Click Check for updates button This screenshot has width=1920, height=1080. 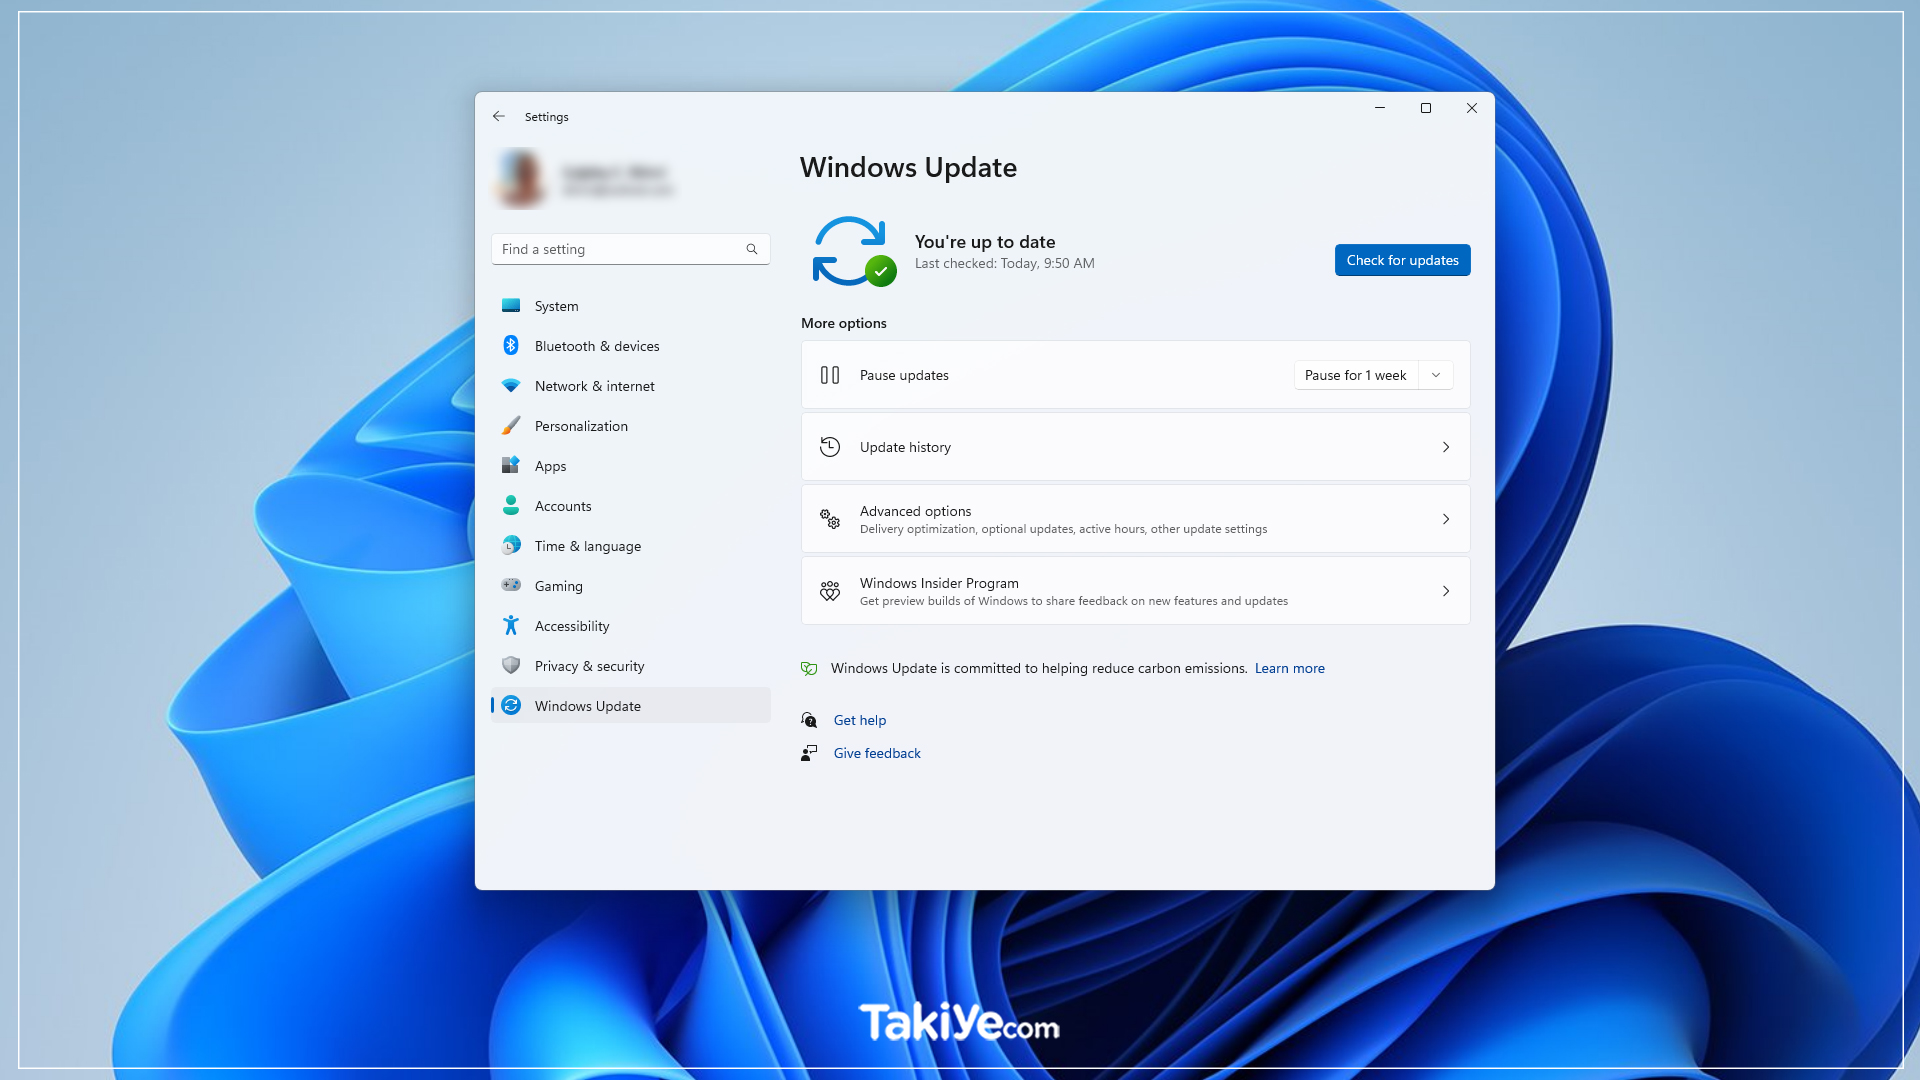tap(1402, 260)
